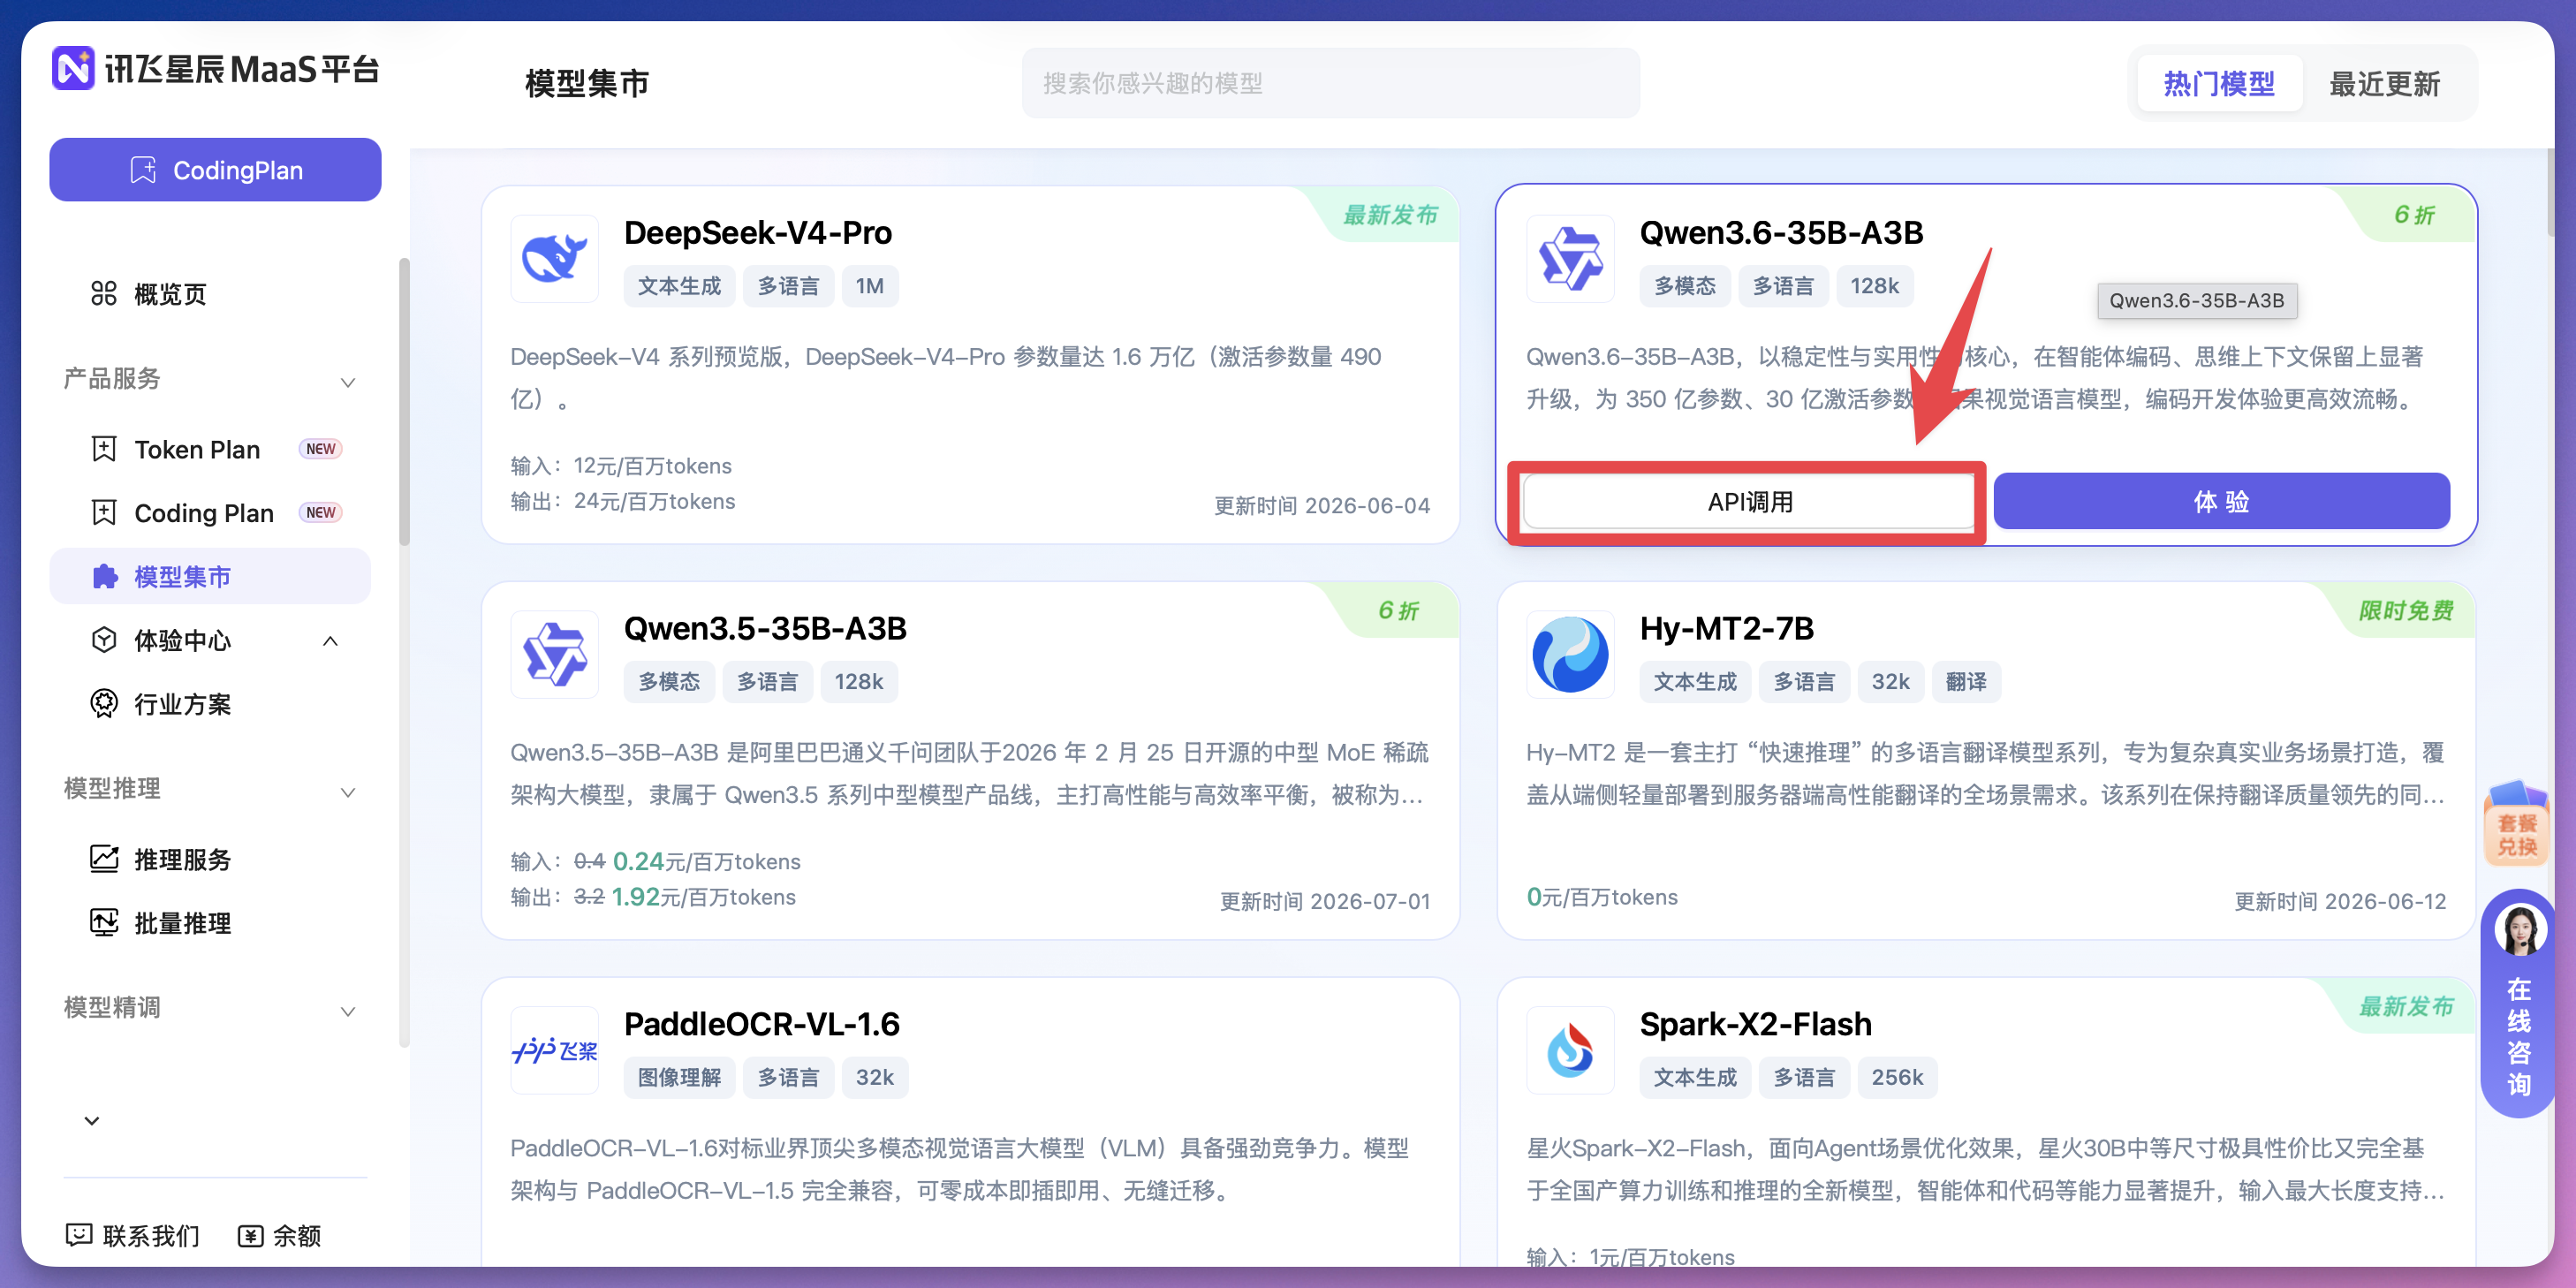Image resolution: width=2576 pixels, height=1288 pixels.
Task: Click the 多模态 tag on Qwen3.6-35B-A3B
Action: tap(1685, 286)
